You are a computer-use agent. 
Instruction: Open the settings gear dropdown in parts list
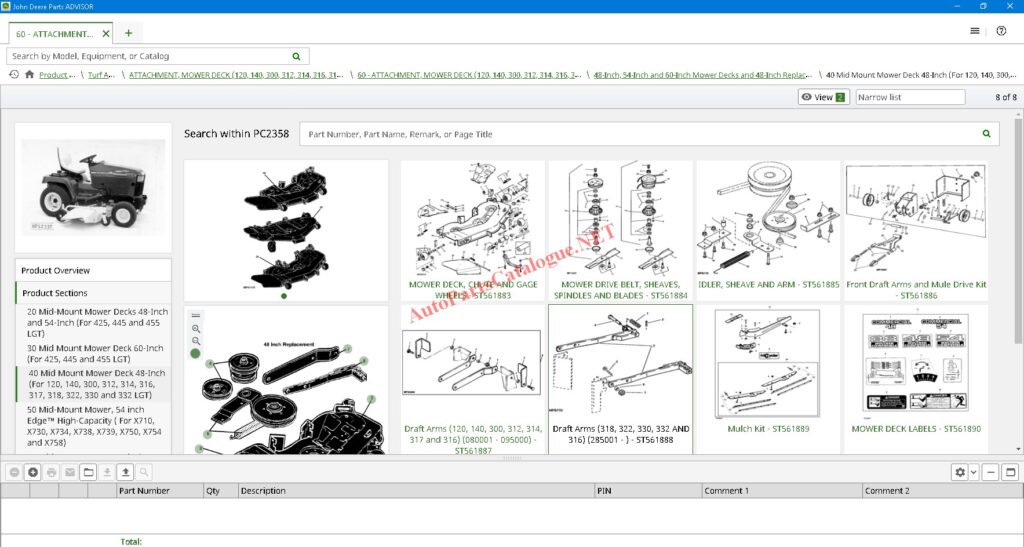965,472
